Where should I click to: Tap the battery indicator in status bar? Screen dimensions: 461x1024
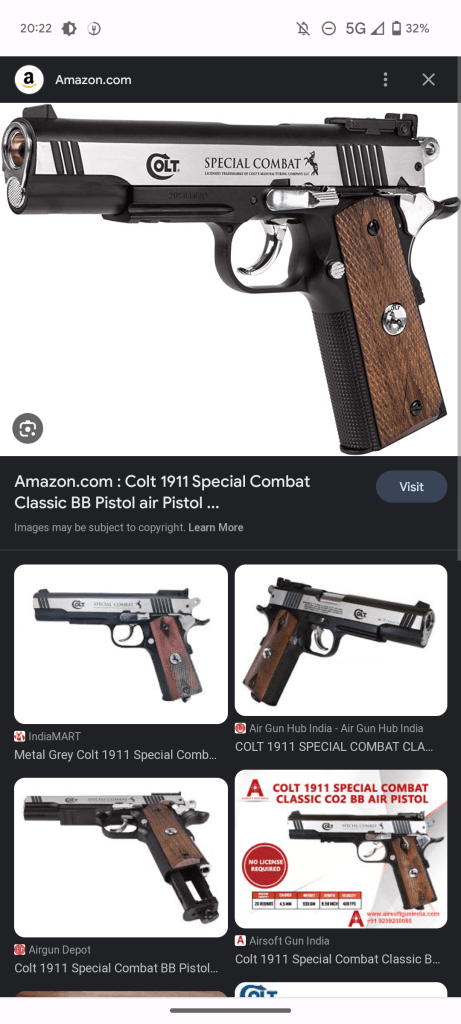396,29
